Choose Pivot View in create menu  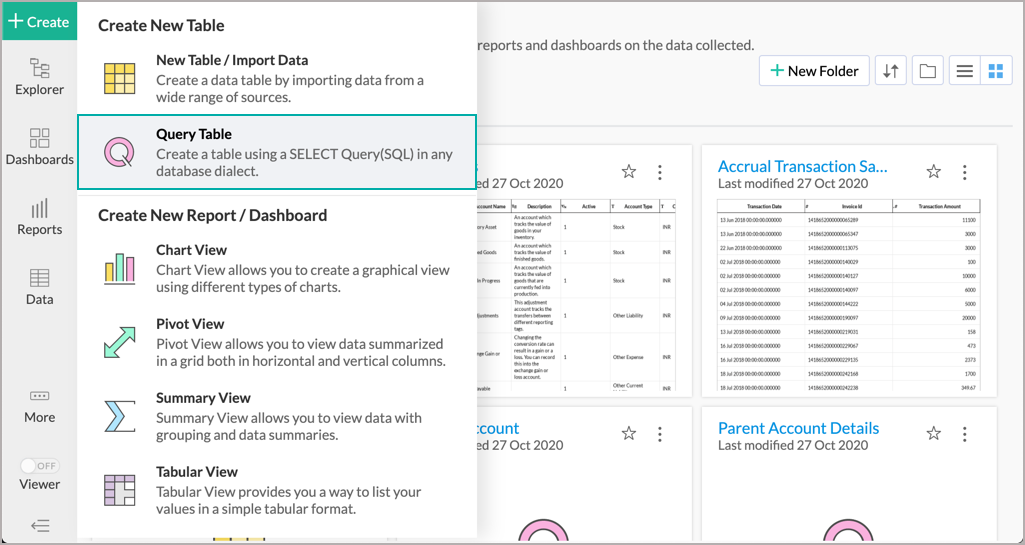[276, 342]
